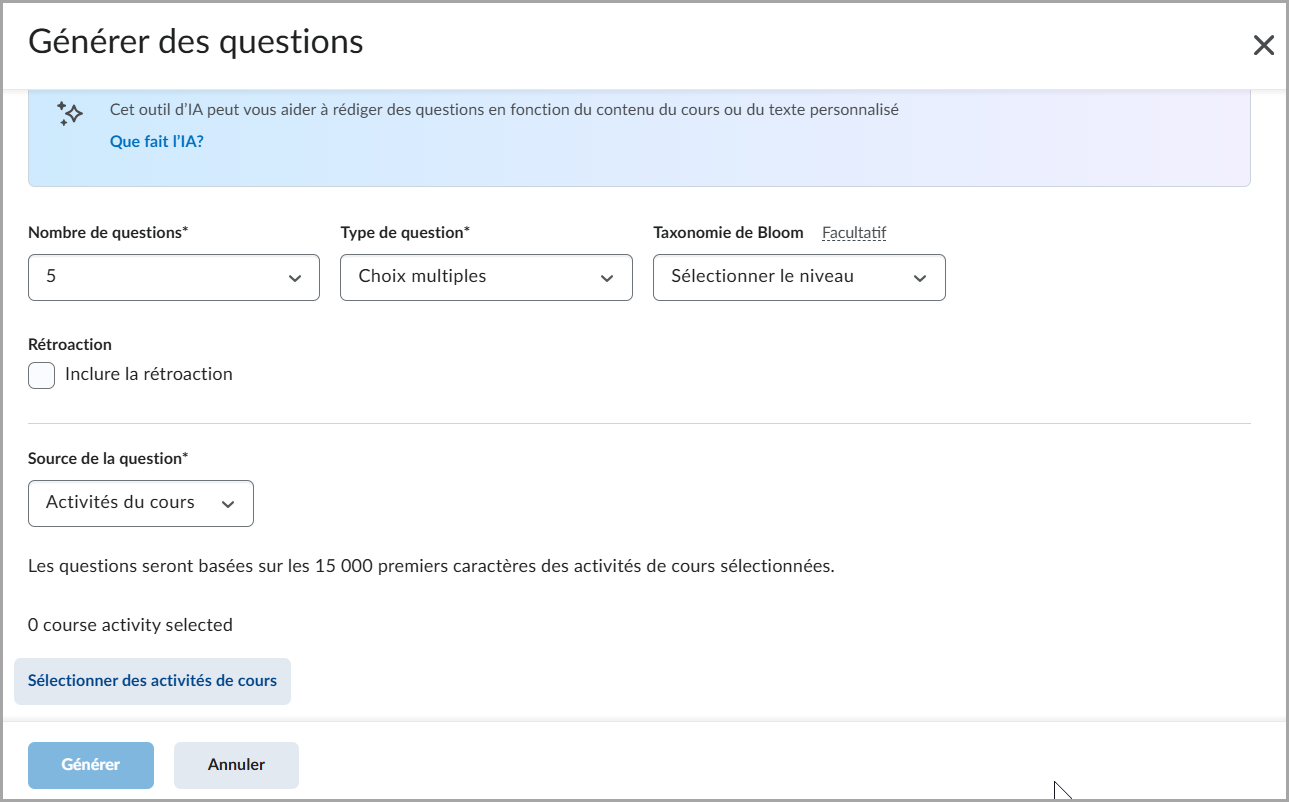Click the Facultatif underlined label
The height and width of the screenshot is (802, 1289).
854,232
